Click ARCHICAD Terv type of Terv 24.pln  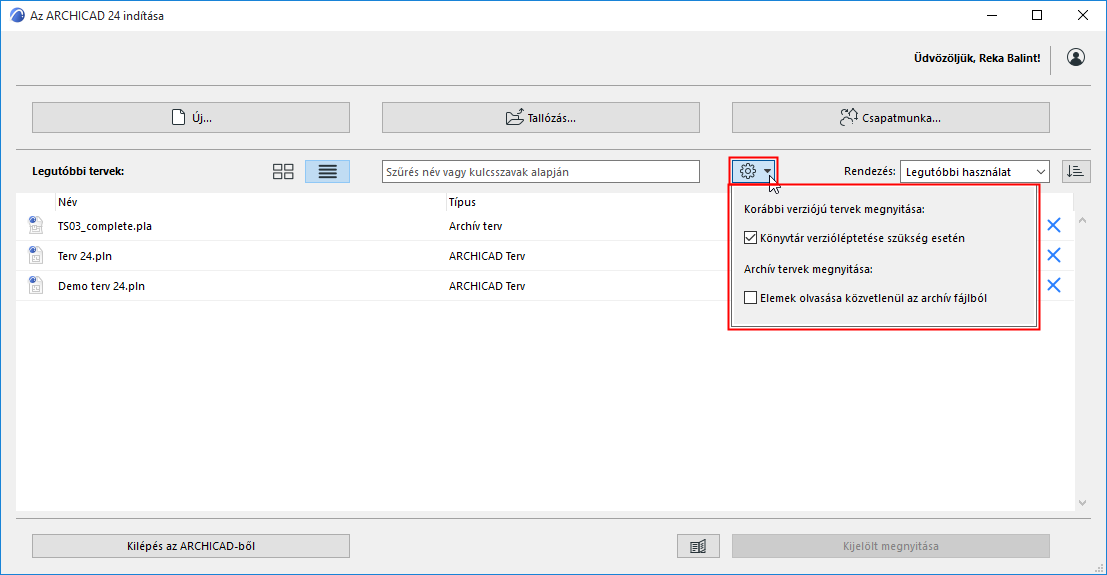487,256
